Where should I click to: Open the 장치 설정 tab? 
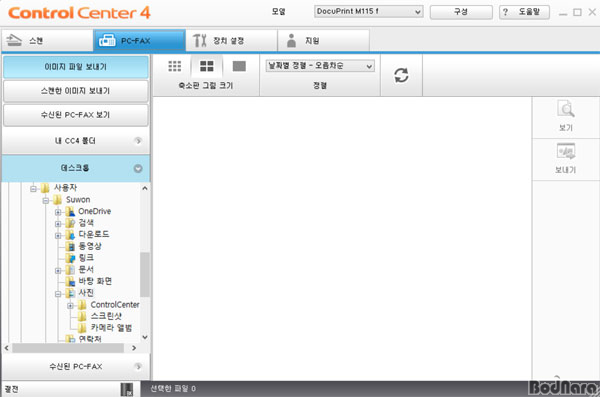point(232,40)
